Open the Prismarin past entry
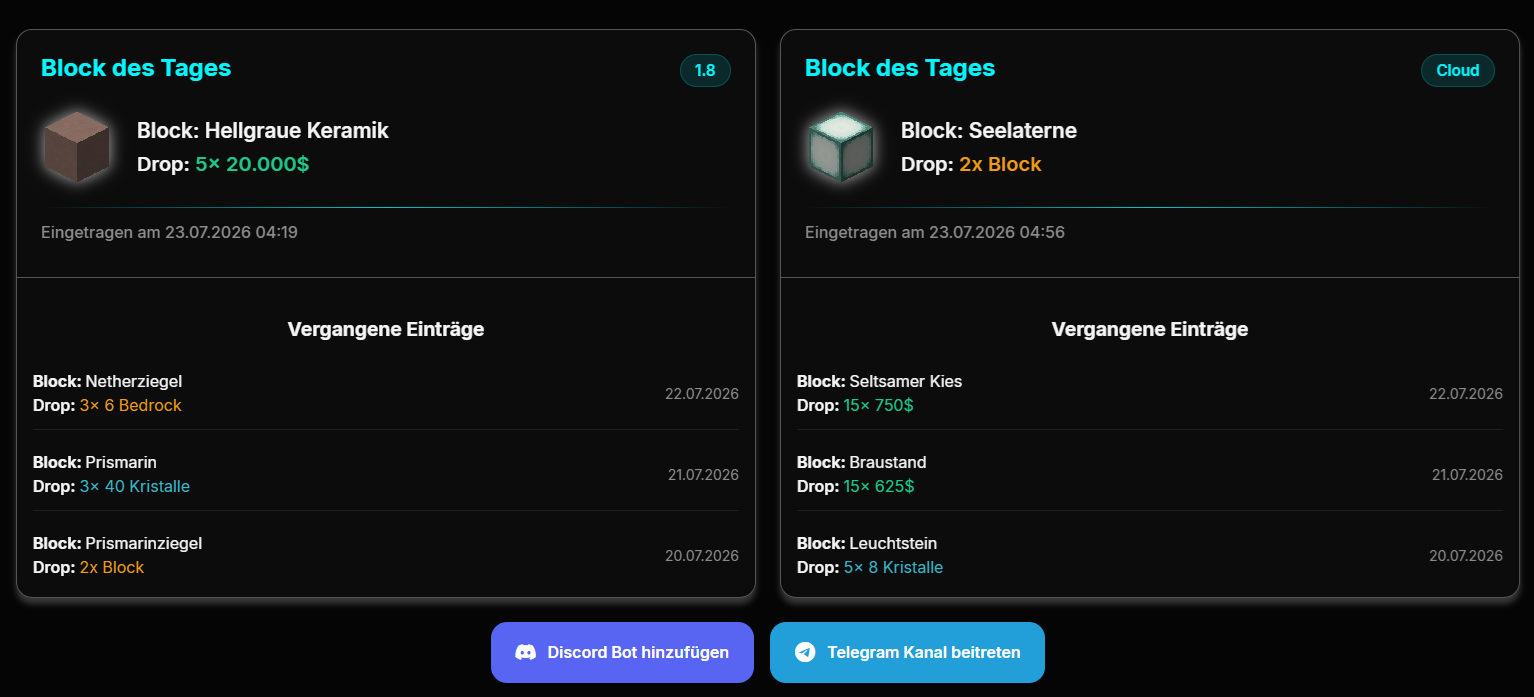The width and height of the screenshot is (1534, 697). (x=386, y=474)
